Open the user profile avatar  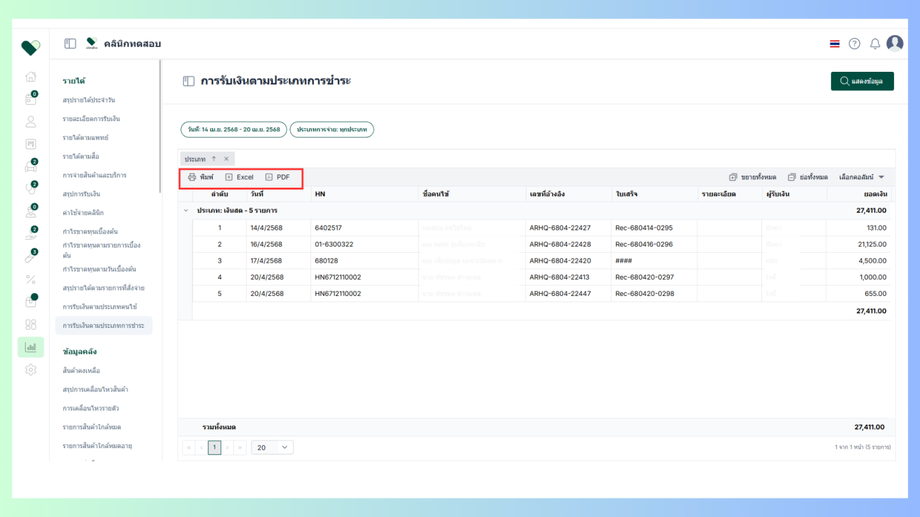[x=895, y=43]
